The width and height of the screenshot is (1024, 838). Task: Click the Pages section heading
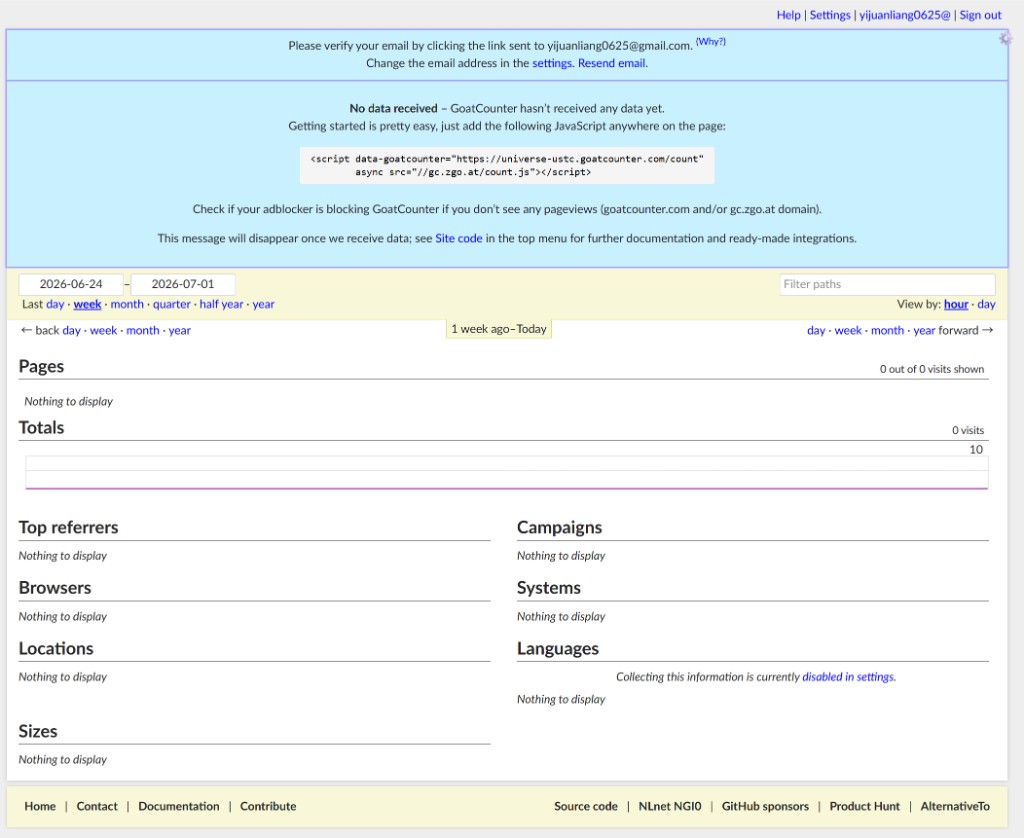(41, 366)
